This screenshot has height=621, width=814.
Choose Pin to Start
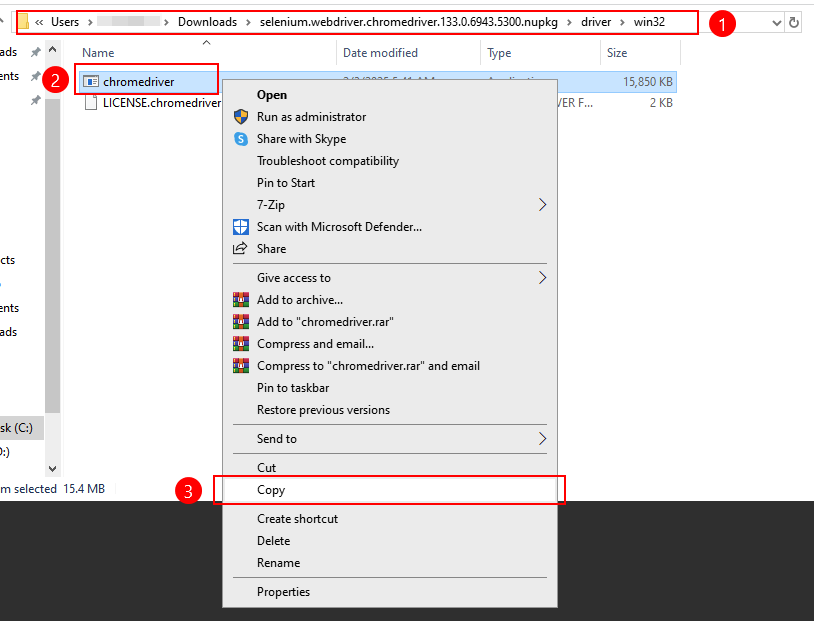tap(390, 183)
